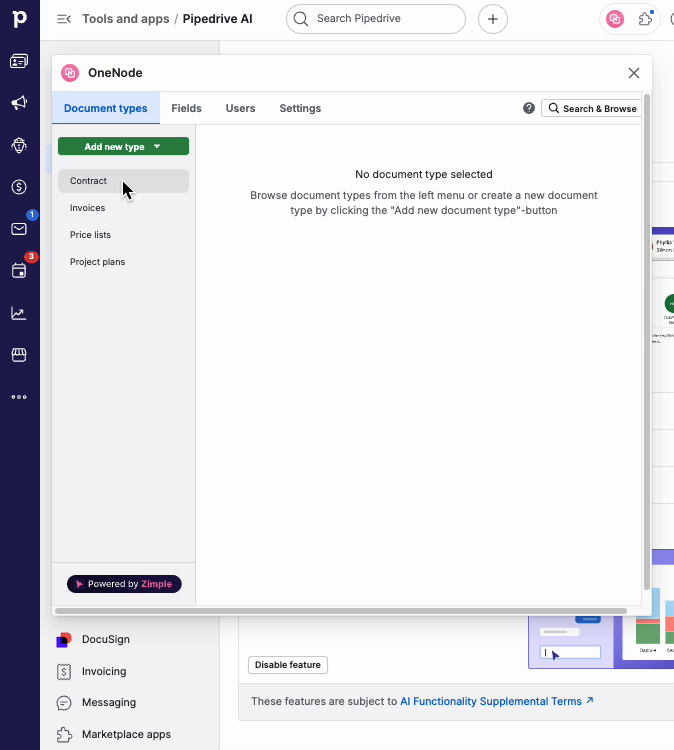The height and width of the screenshot is (750, 674).
Task: Open Campaigns megaphone icon in sidebar
Action: (x=19, y=103)
